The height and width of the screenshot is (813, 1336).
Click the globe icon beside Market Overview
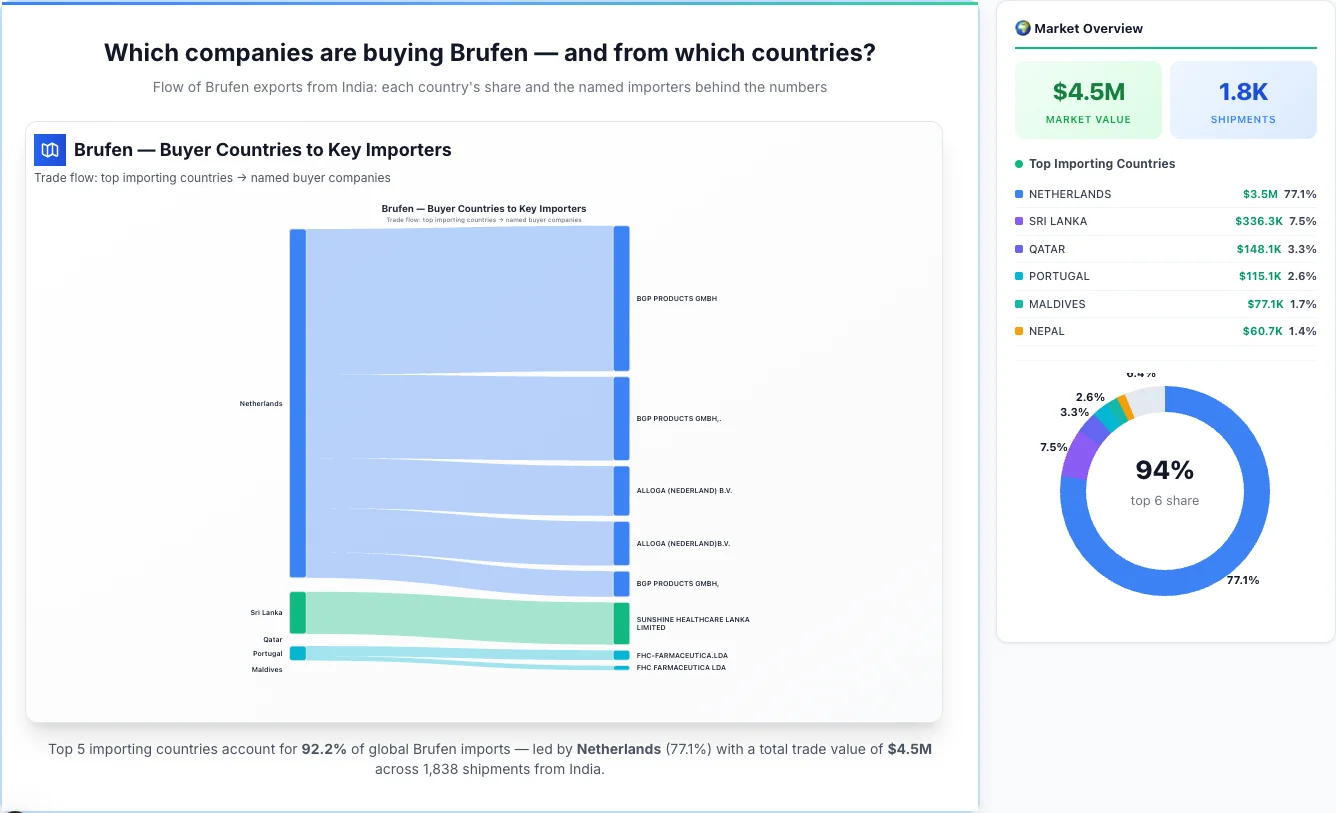[x=1022, y=28]
